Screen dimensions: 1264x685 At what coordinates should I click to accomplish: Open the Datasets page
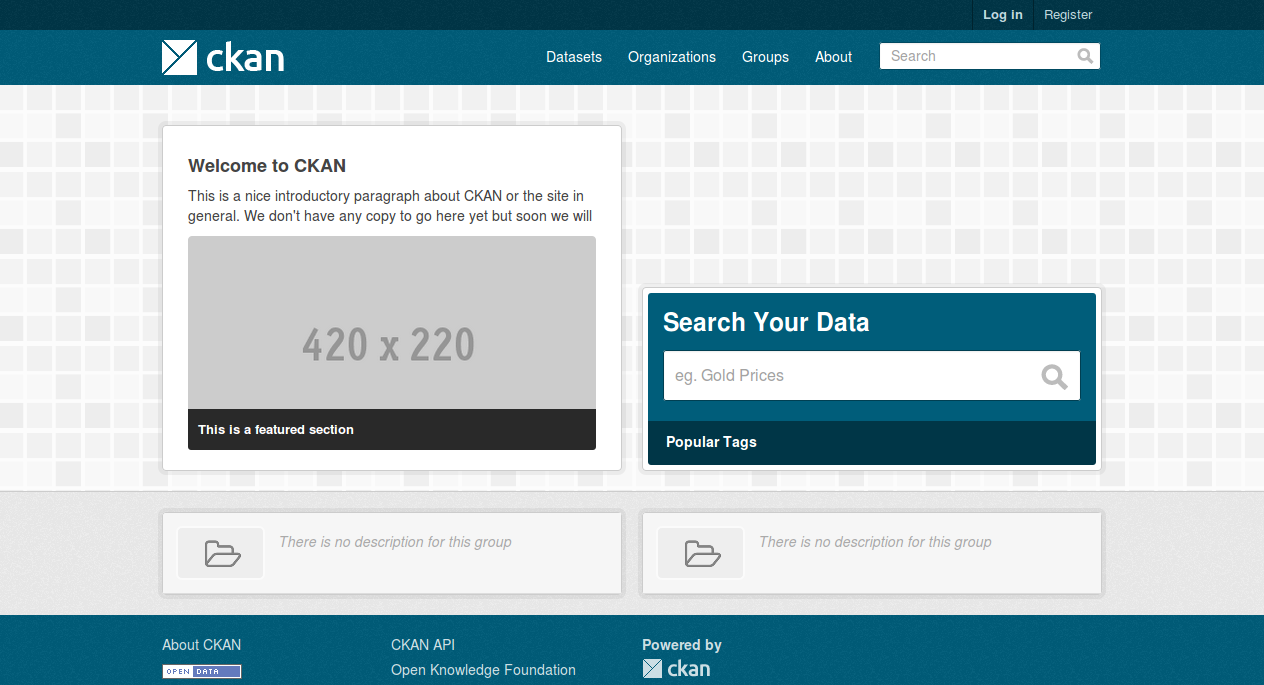(x=574, y=57)
